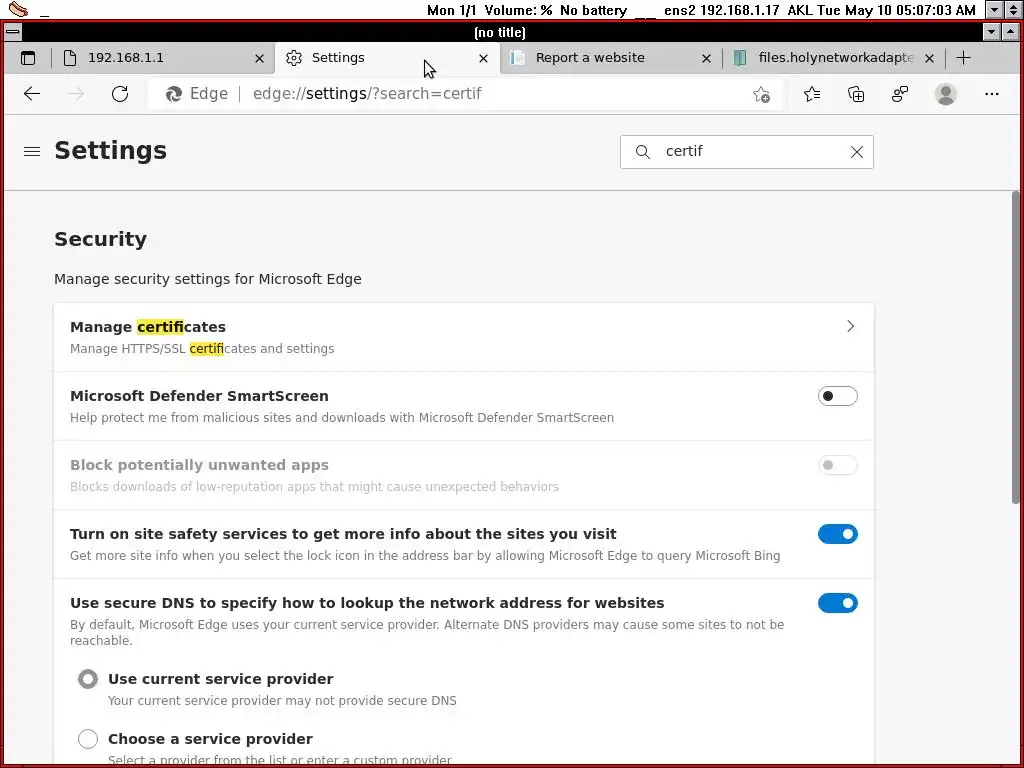Click the Edge logo in the address bar
This screenshot has height=768, width=1024.
[174, 94]
